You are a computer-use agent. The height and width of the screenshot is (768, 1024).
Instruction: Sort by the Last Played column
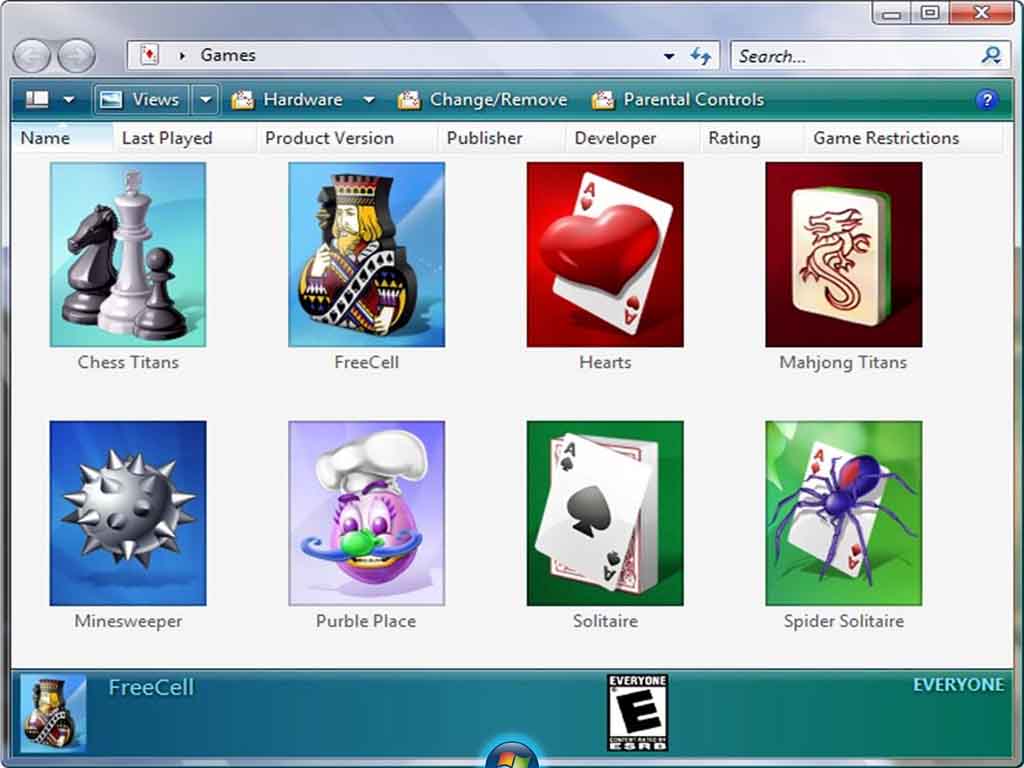coord(167,138)
